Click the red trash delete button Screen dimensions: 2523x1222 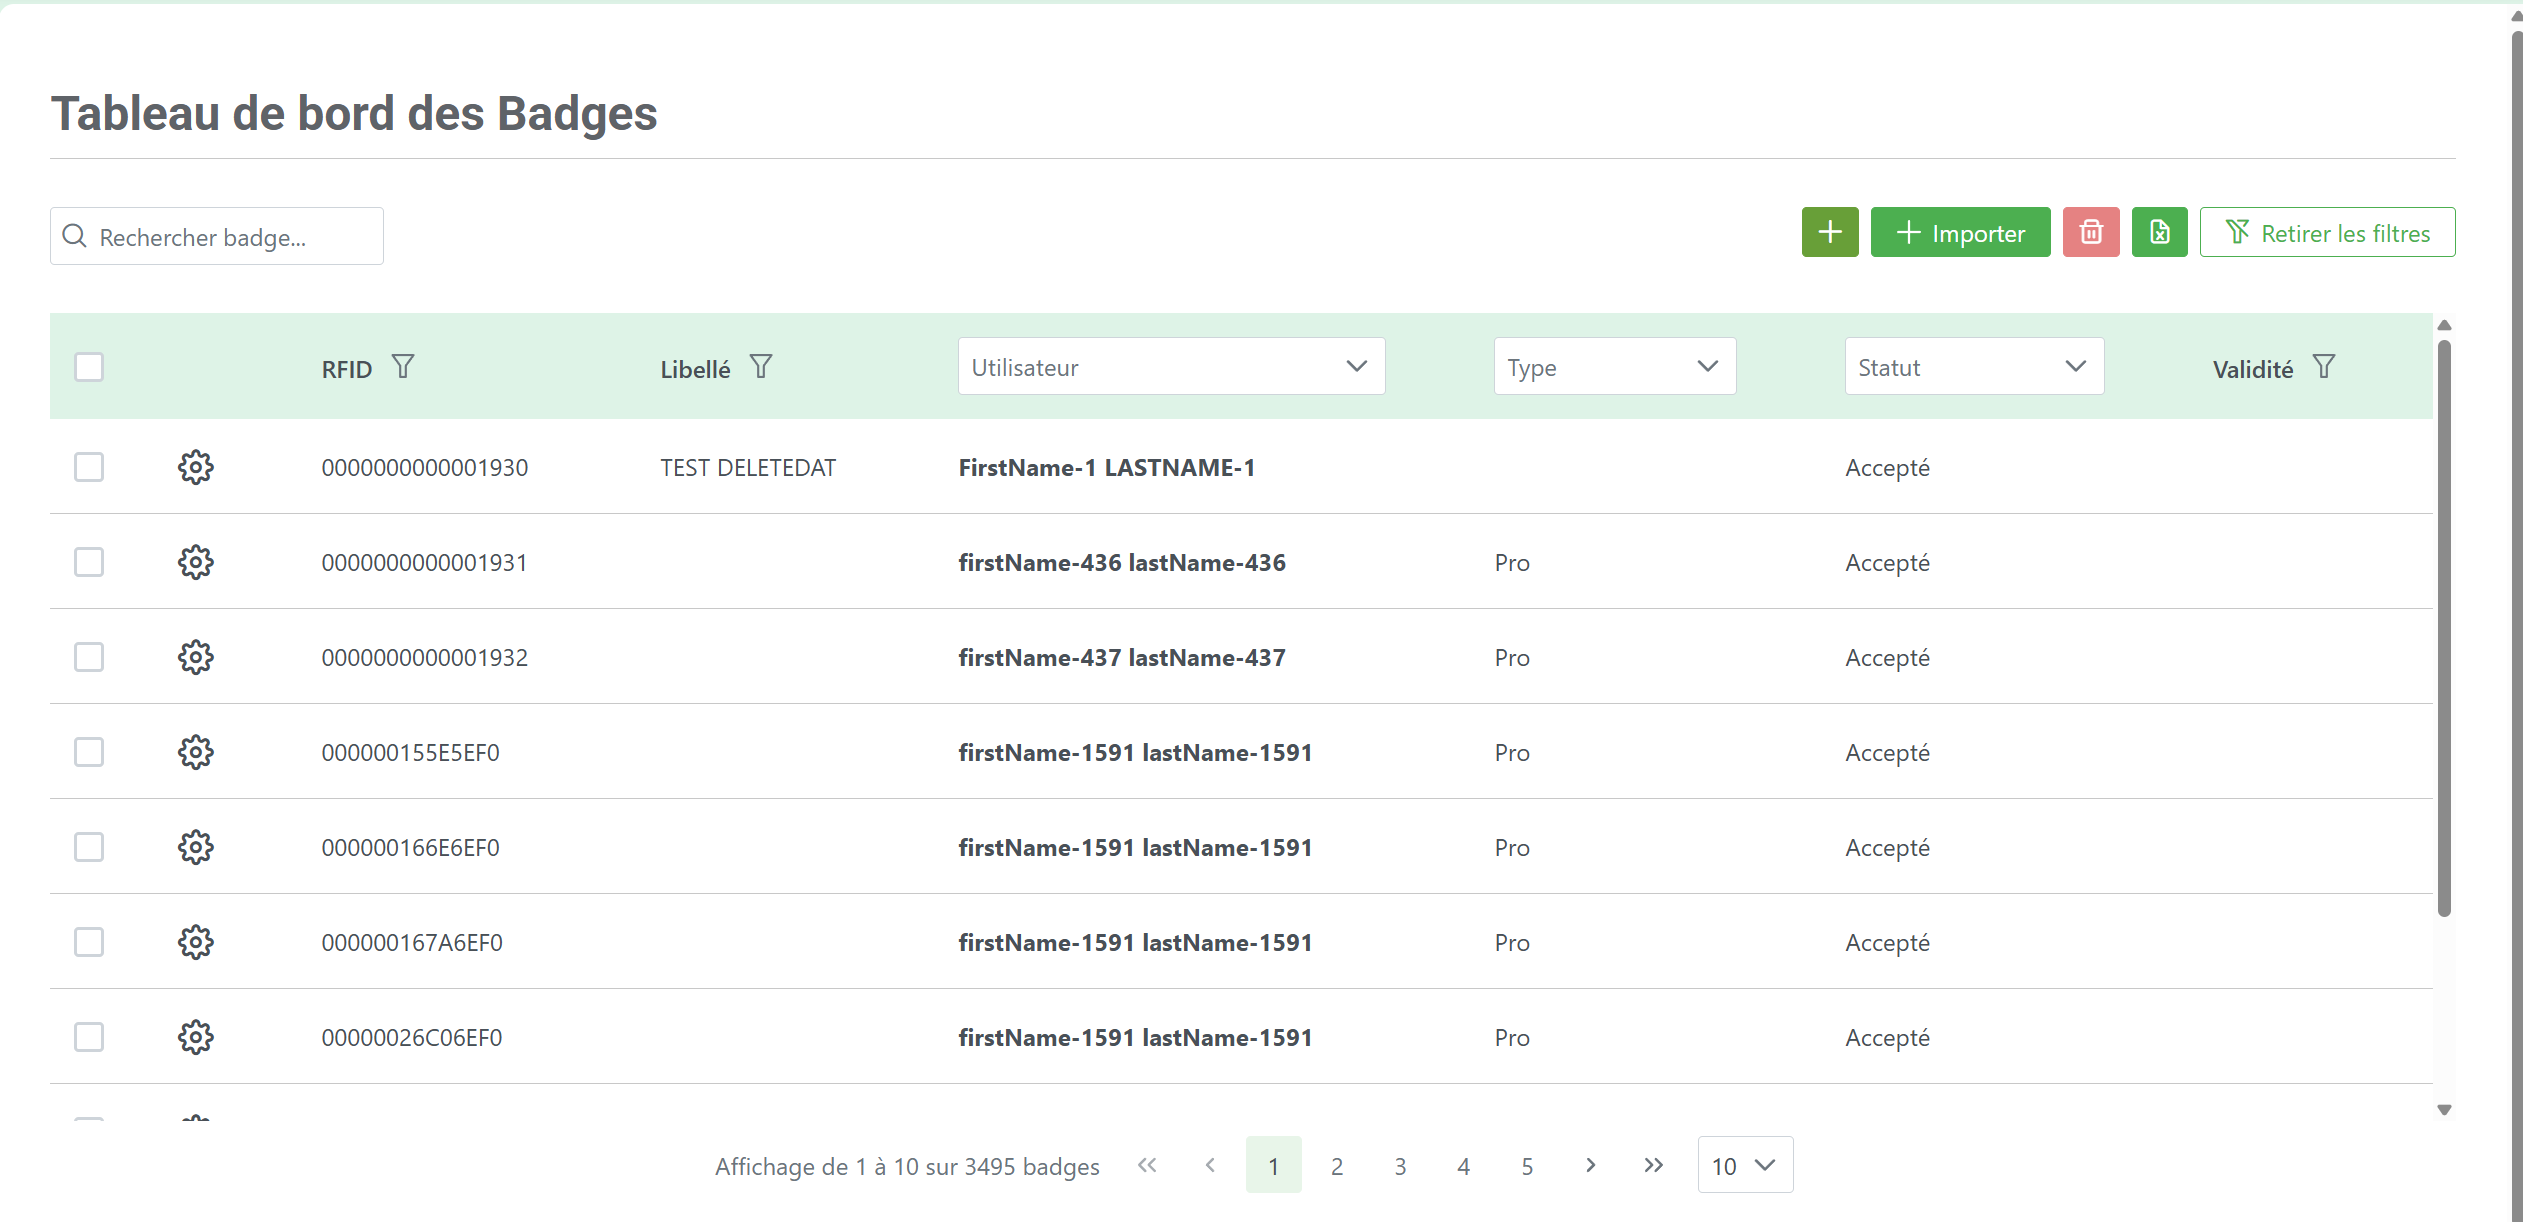coord(2090,232)
